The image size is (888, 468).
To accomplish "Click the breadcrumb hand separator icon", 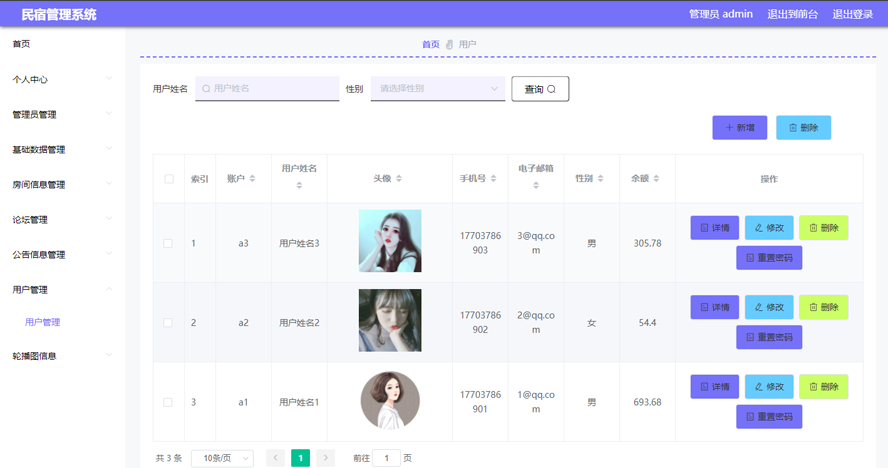I will (x=449, y=44).
